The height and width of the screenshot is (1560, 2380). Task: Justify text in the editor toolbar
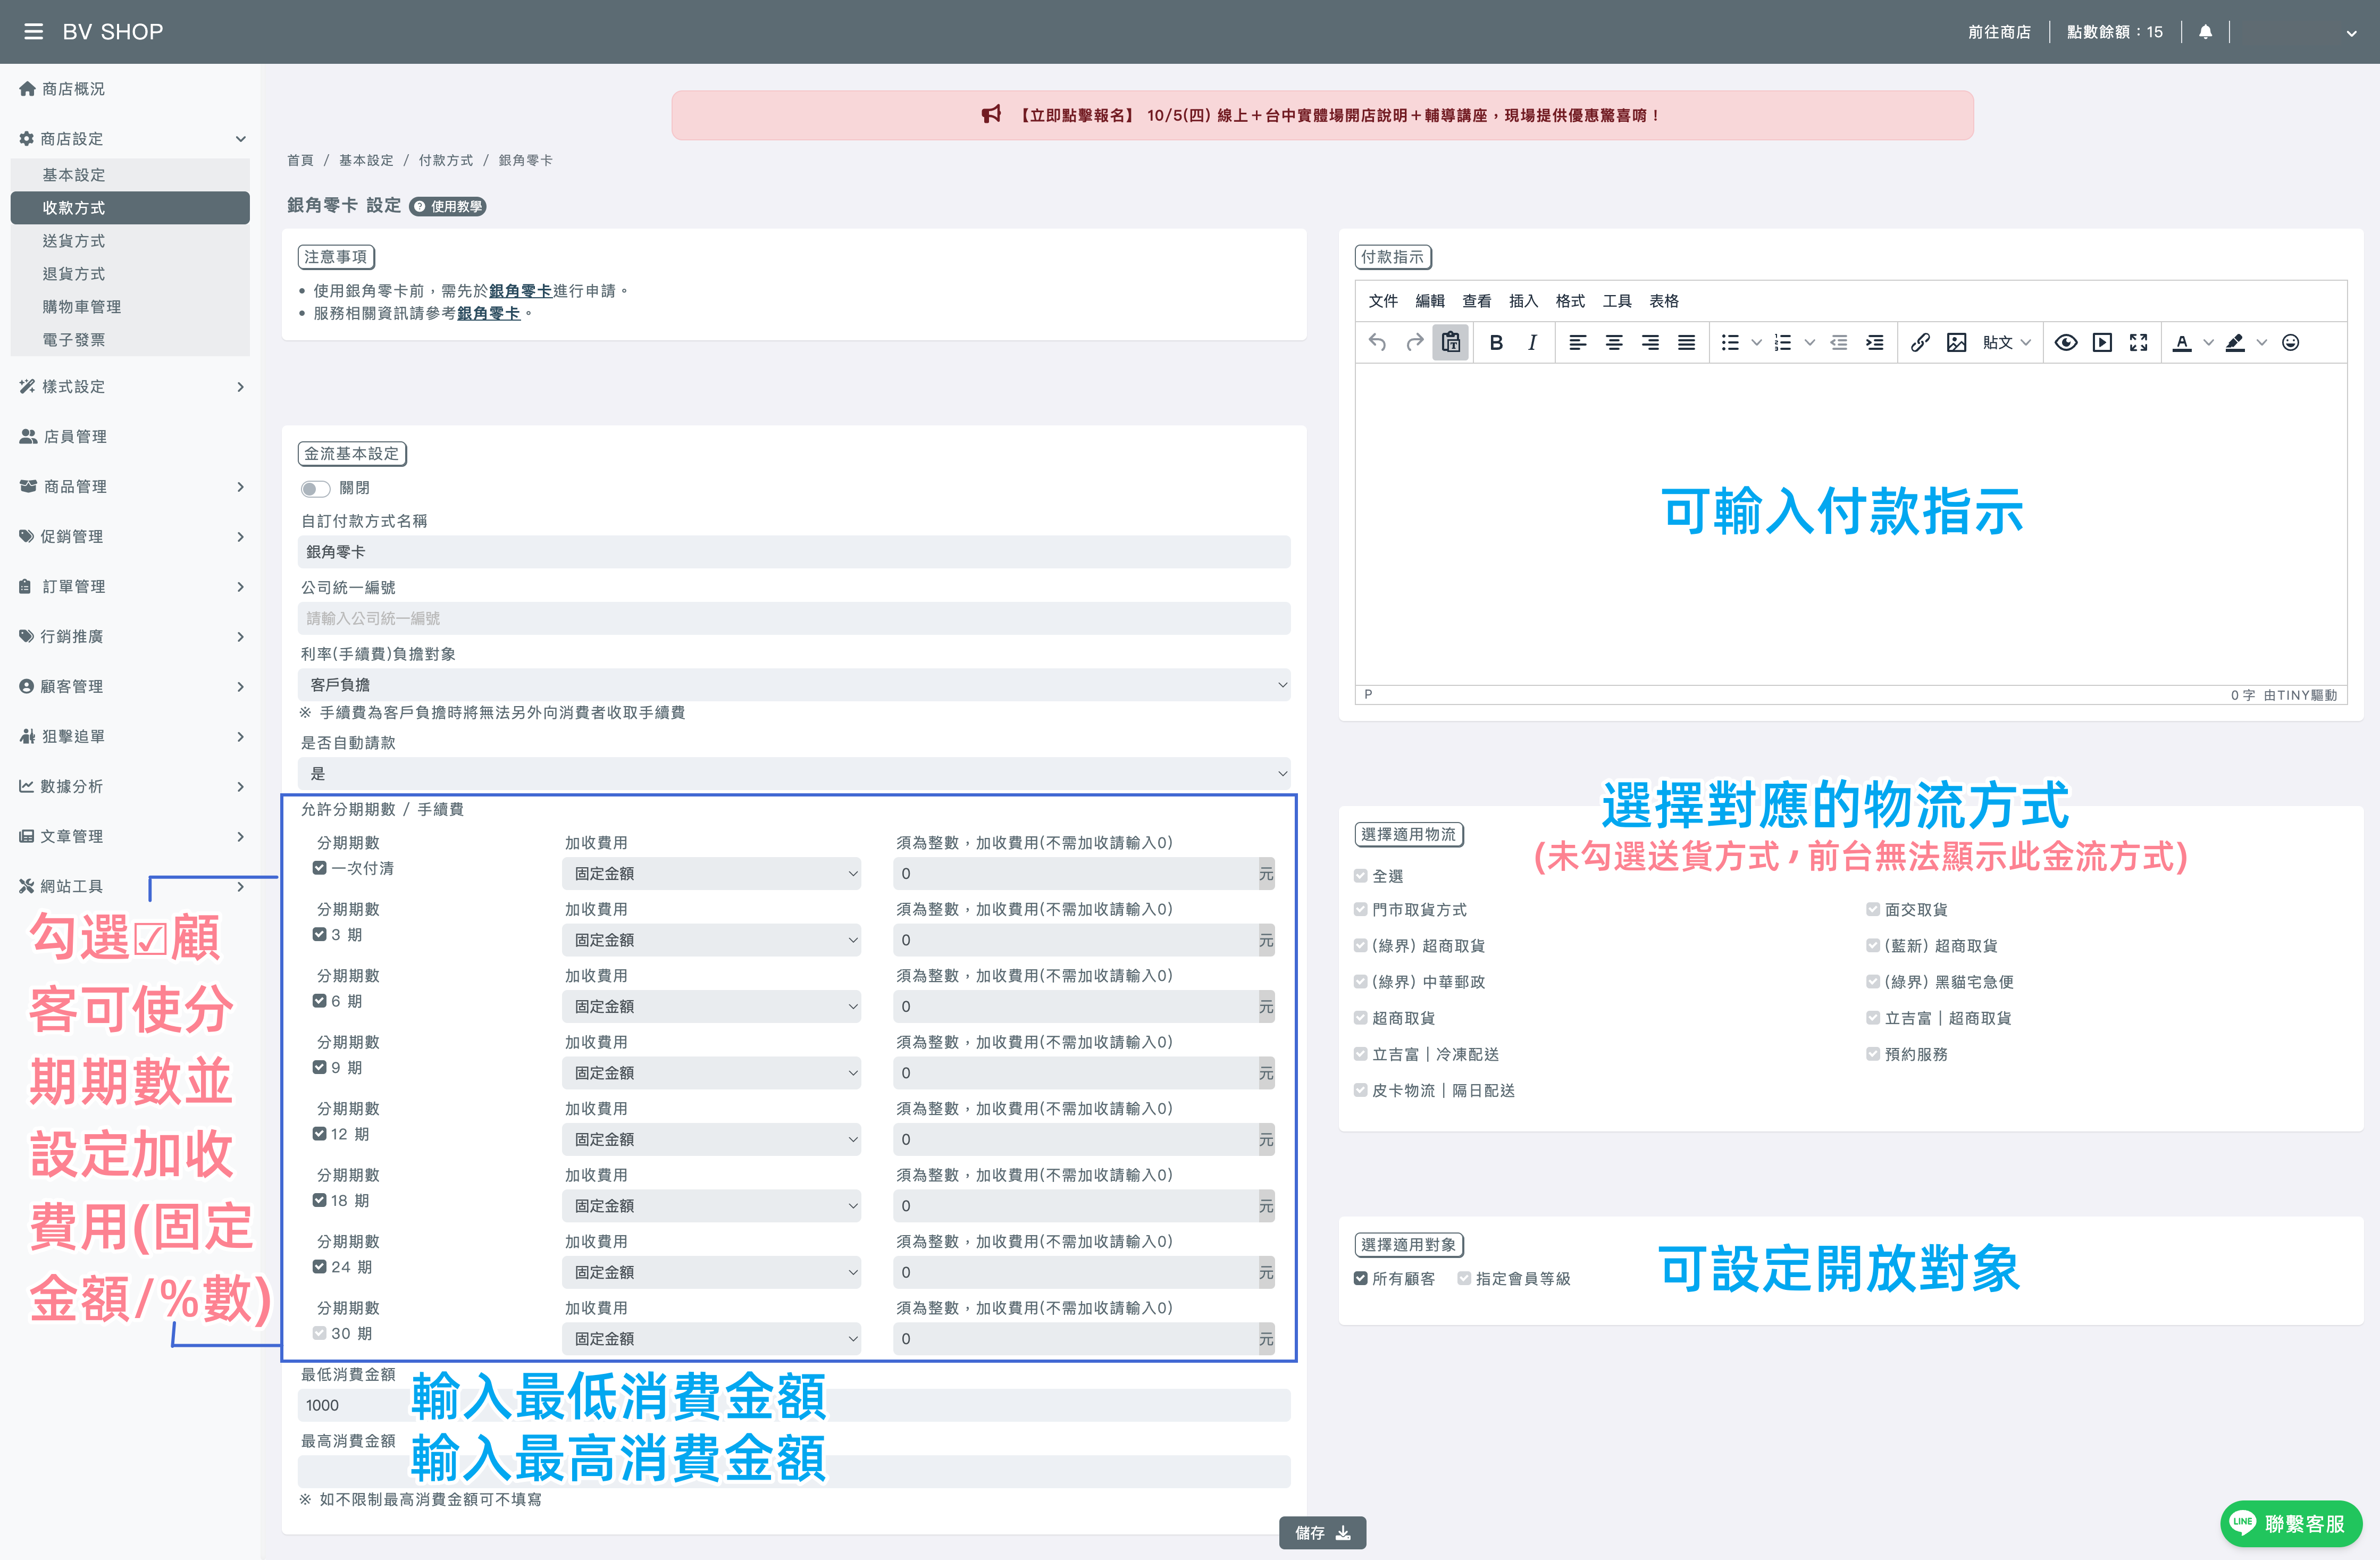(1686, 343)
